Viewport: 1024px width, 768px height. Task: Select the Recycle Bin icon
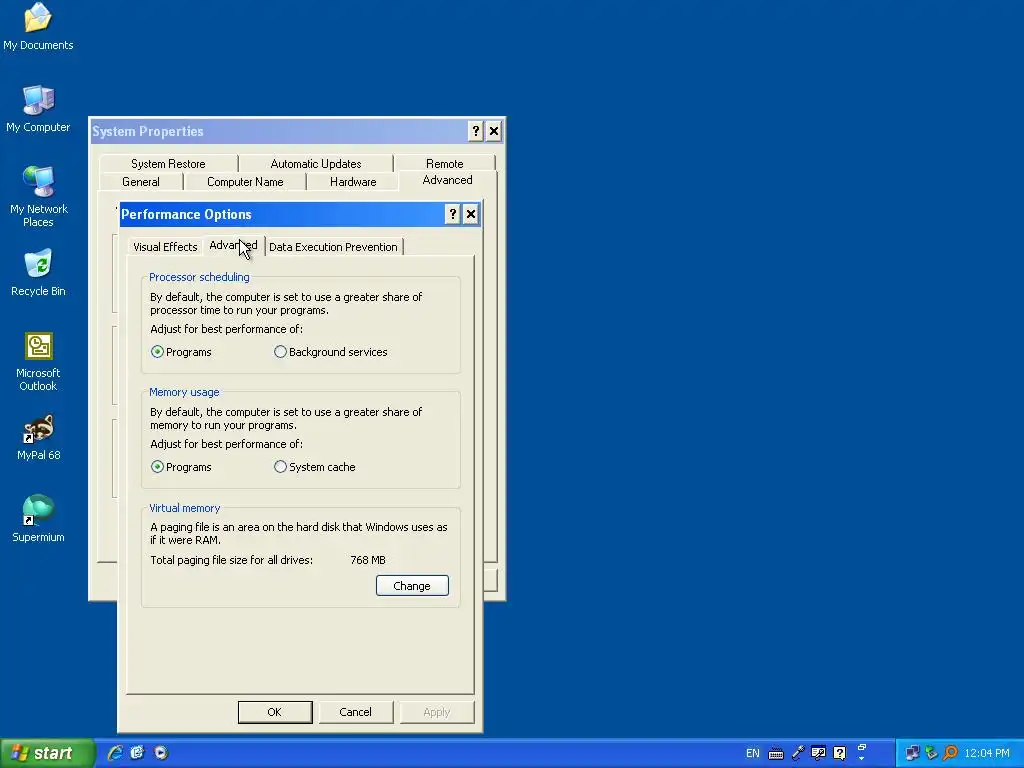[x=38, y=272]
